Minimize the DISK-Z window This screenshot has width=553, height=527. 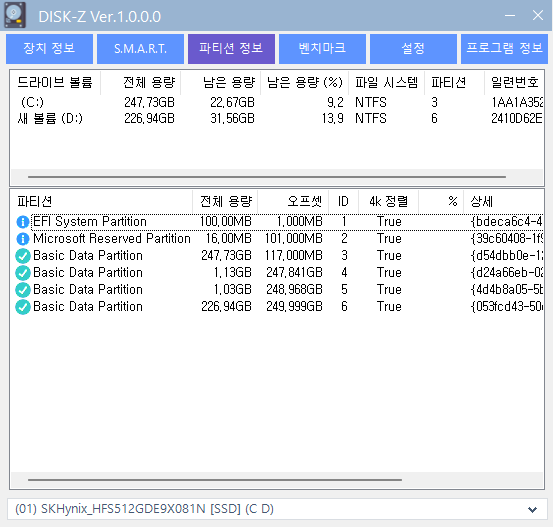click(510, 16)
